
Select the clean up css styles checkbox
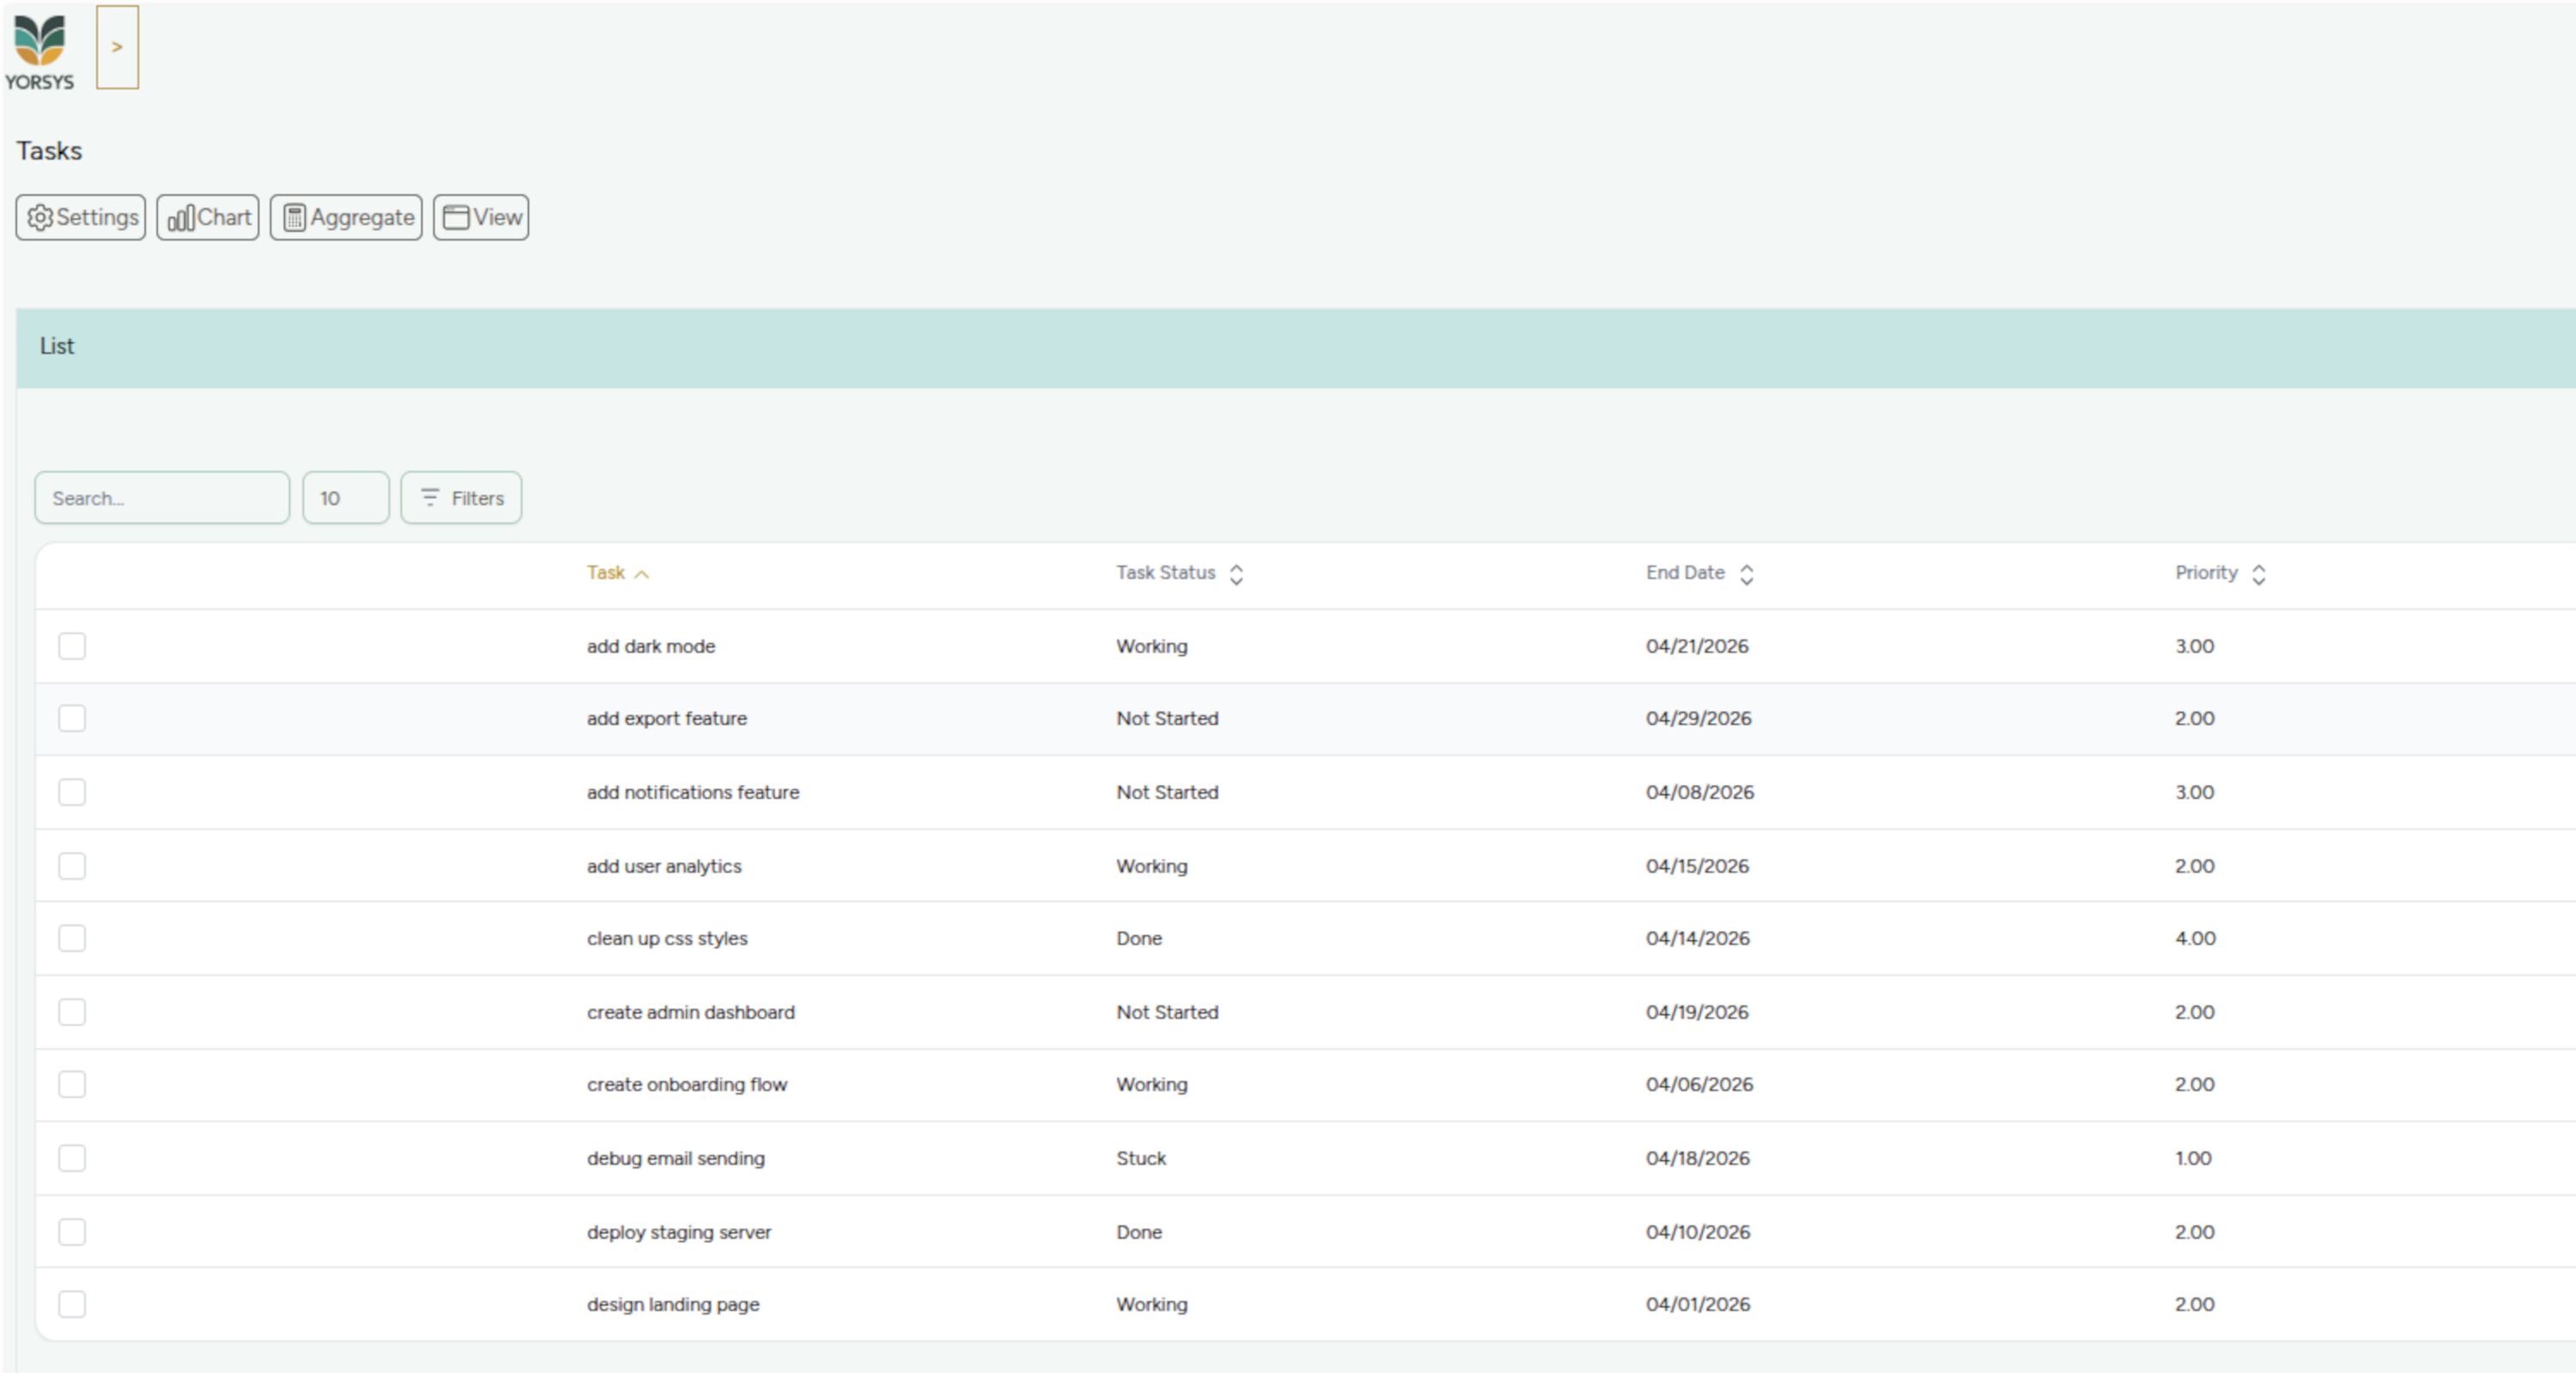72,938
